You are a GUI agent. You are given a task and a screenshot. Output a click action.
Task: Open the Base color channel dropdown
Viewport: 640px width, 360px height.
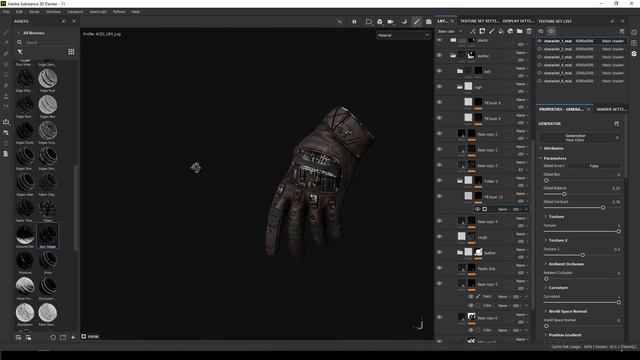[450, 31]
